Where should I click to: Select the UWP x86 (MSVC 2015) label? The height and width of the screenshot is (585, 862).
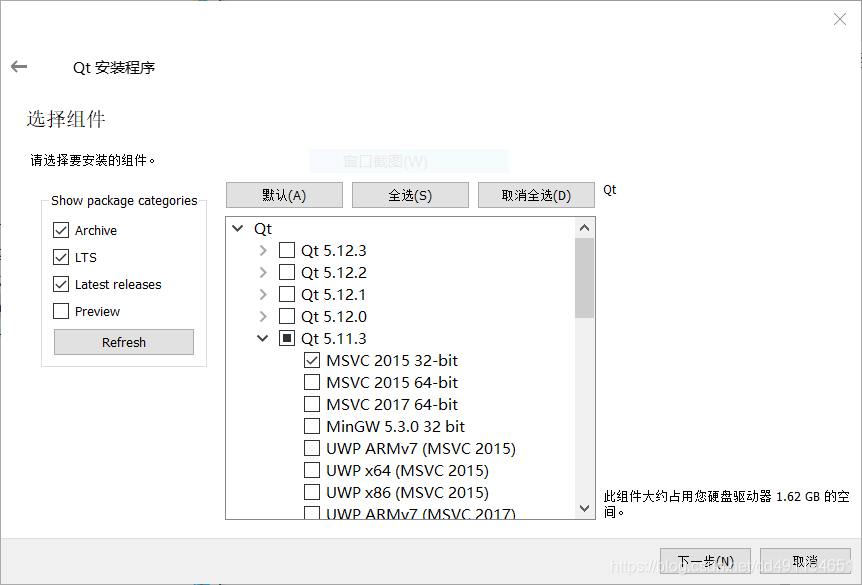407,493
